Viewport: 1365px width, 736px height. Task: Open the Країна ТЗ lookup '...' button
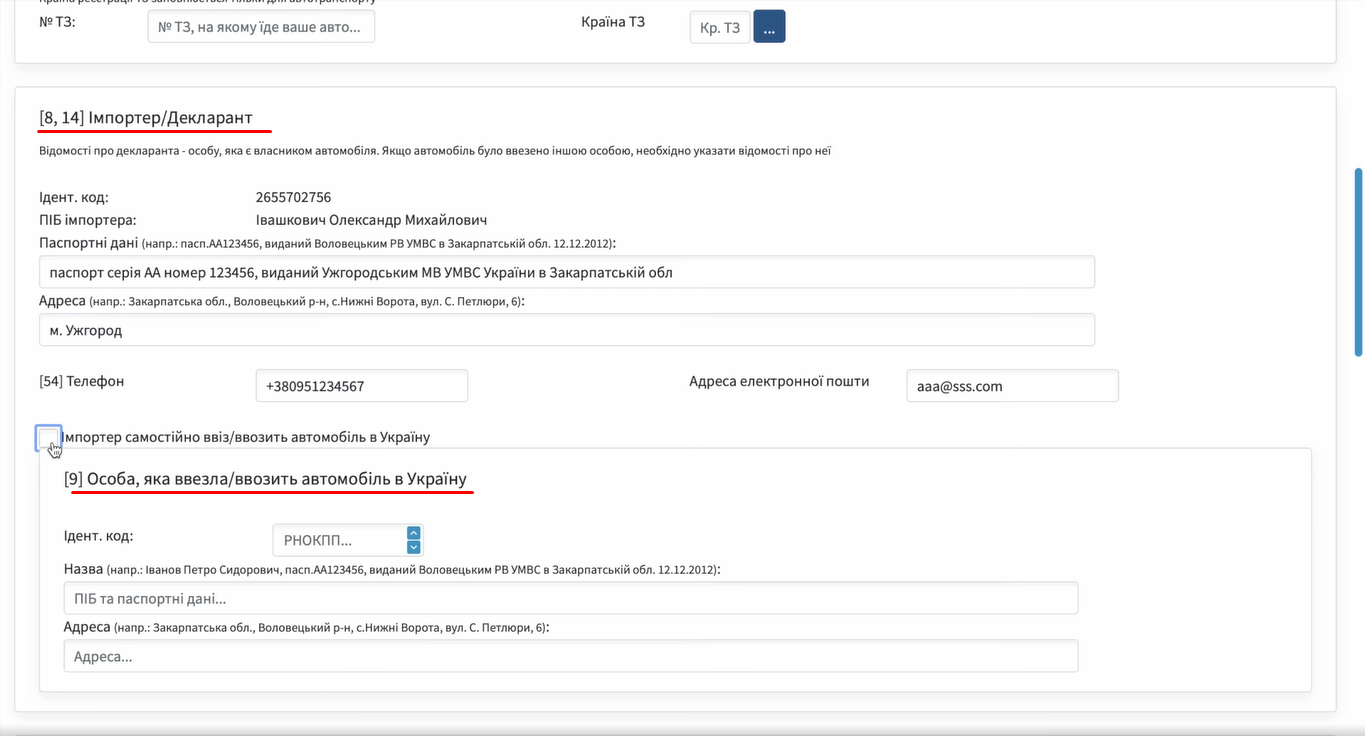(769, 27)
